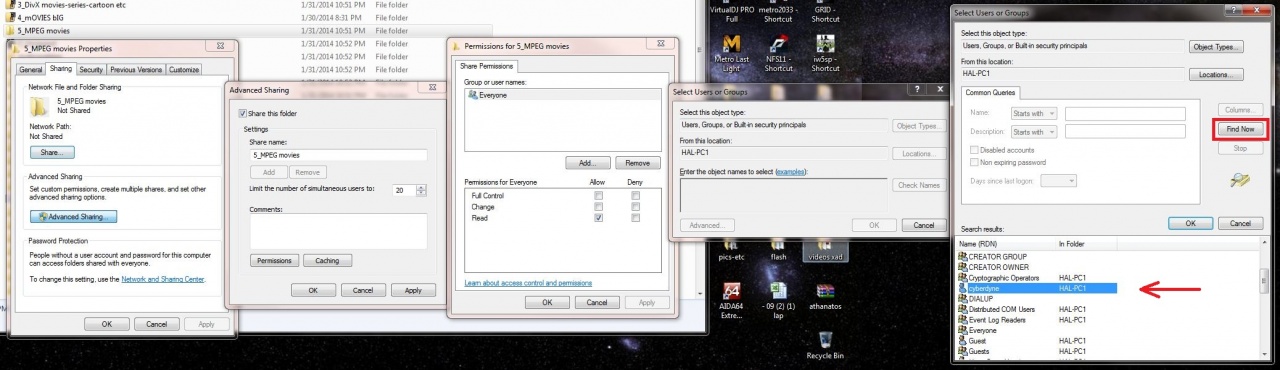Select the videos xad desktop folder
The width and height of the screenshot is (1280, 370).
click(825, 249)
